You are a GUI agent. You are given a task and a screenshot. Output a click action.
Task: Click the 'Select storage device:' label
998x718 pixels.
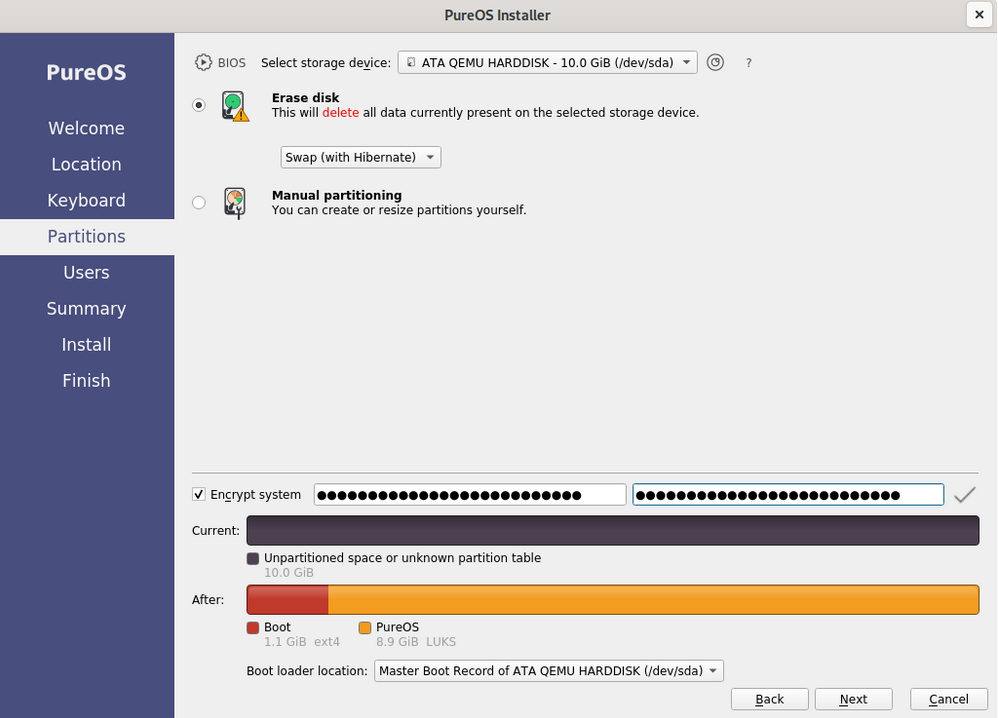(326, 62)
